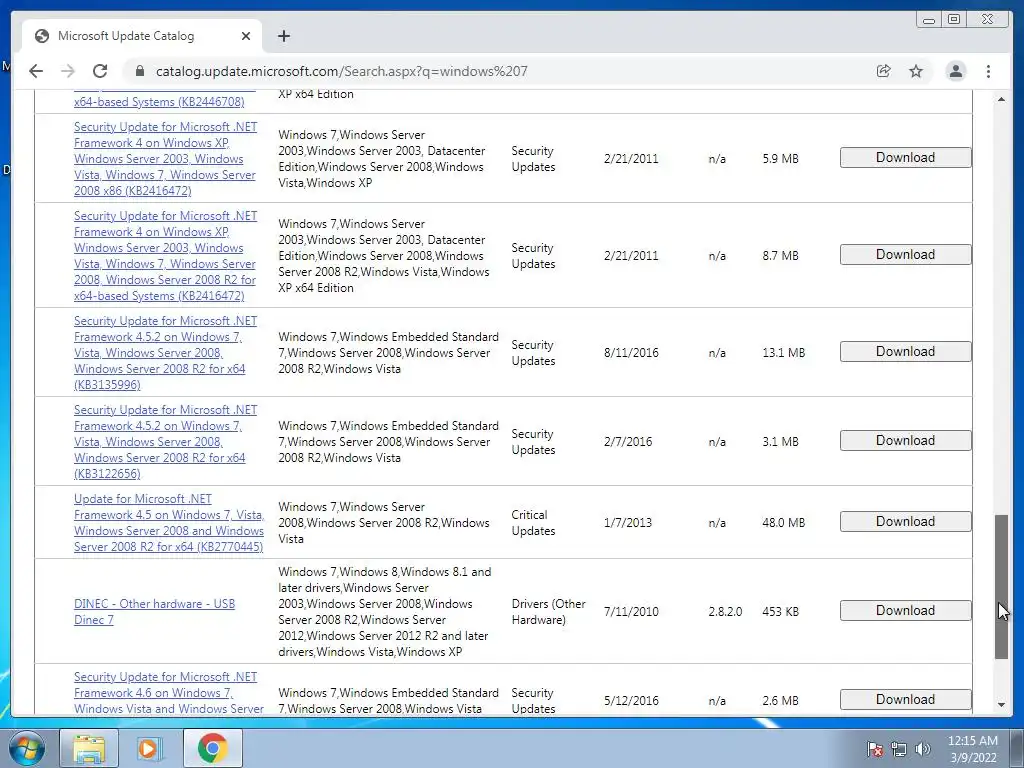This screenshot has width=1024, height=768.
Task: Open Action Center flag icon in tray
Action: (x=875, y=749)
